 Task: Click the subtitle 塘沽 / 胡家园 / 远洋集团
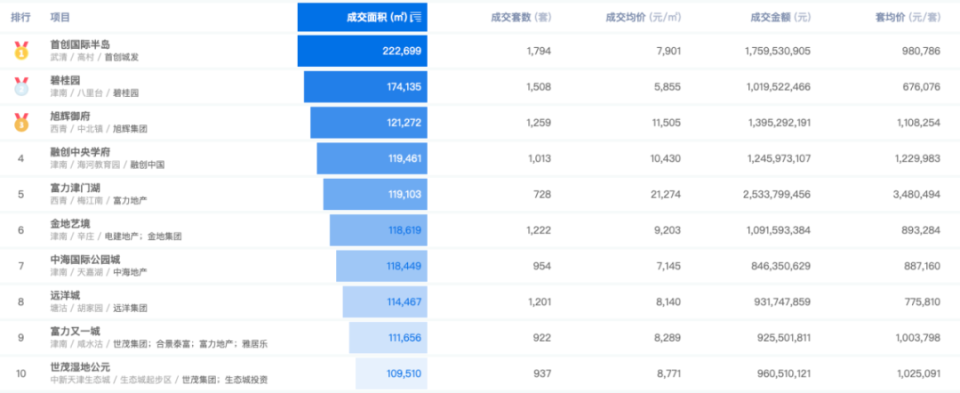(99, 308)
